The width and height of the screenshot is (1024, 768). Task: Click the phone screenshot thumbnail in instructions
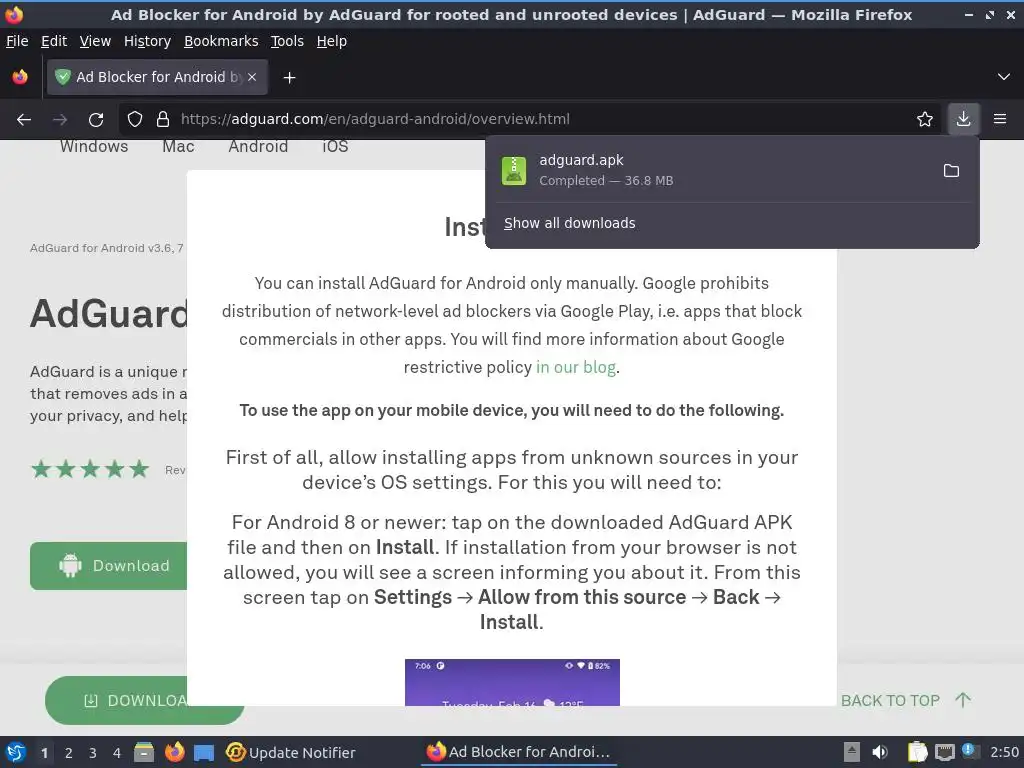(512, 682)
